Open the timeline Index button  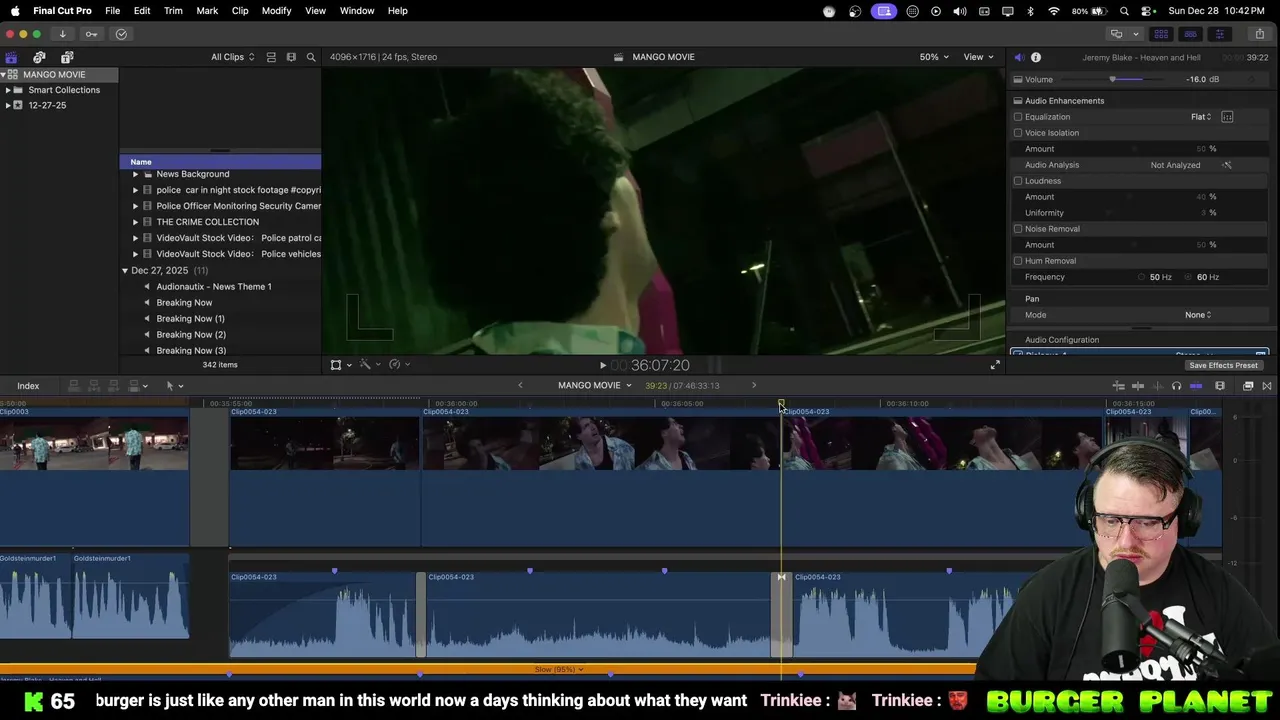[28, 386]
